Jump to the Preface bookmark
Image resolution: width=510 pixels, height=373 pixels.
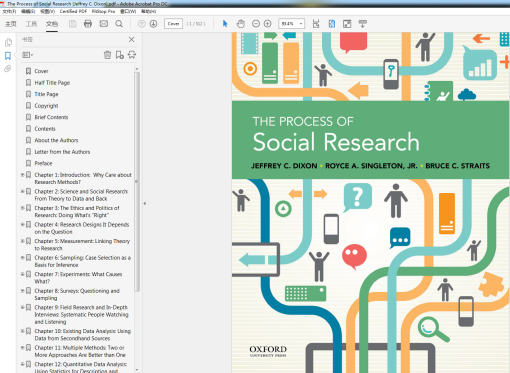pyautogui.click(x=43, y=163)
